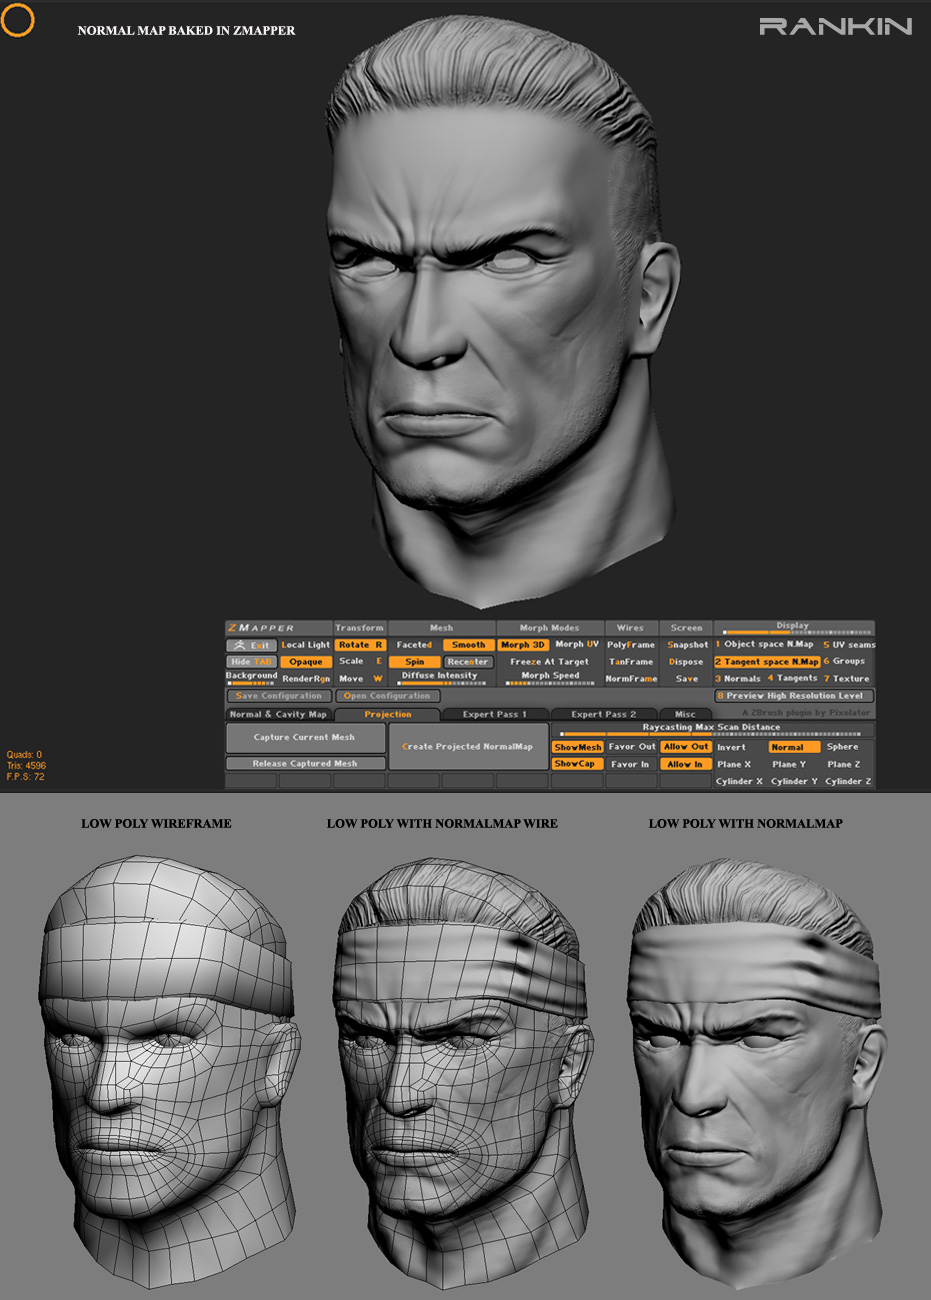
Task: Activate Rotate R transform mode
Action: (360, 645)
